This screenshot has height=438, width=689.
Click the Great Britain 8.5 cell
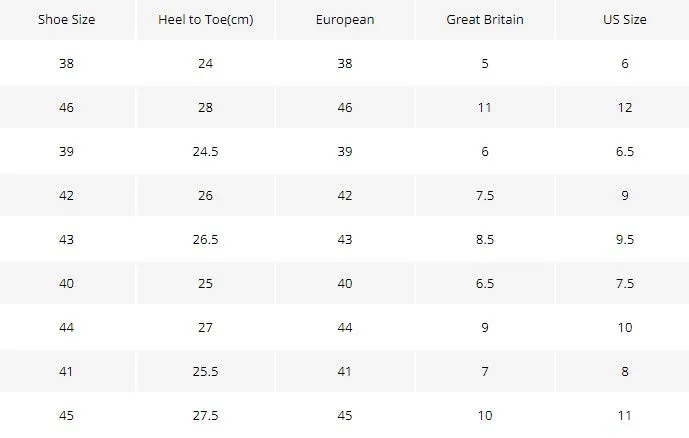coord(485,239)
